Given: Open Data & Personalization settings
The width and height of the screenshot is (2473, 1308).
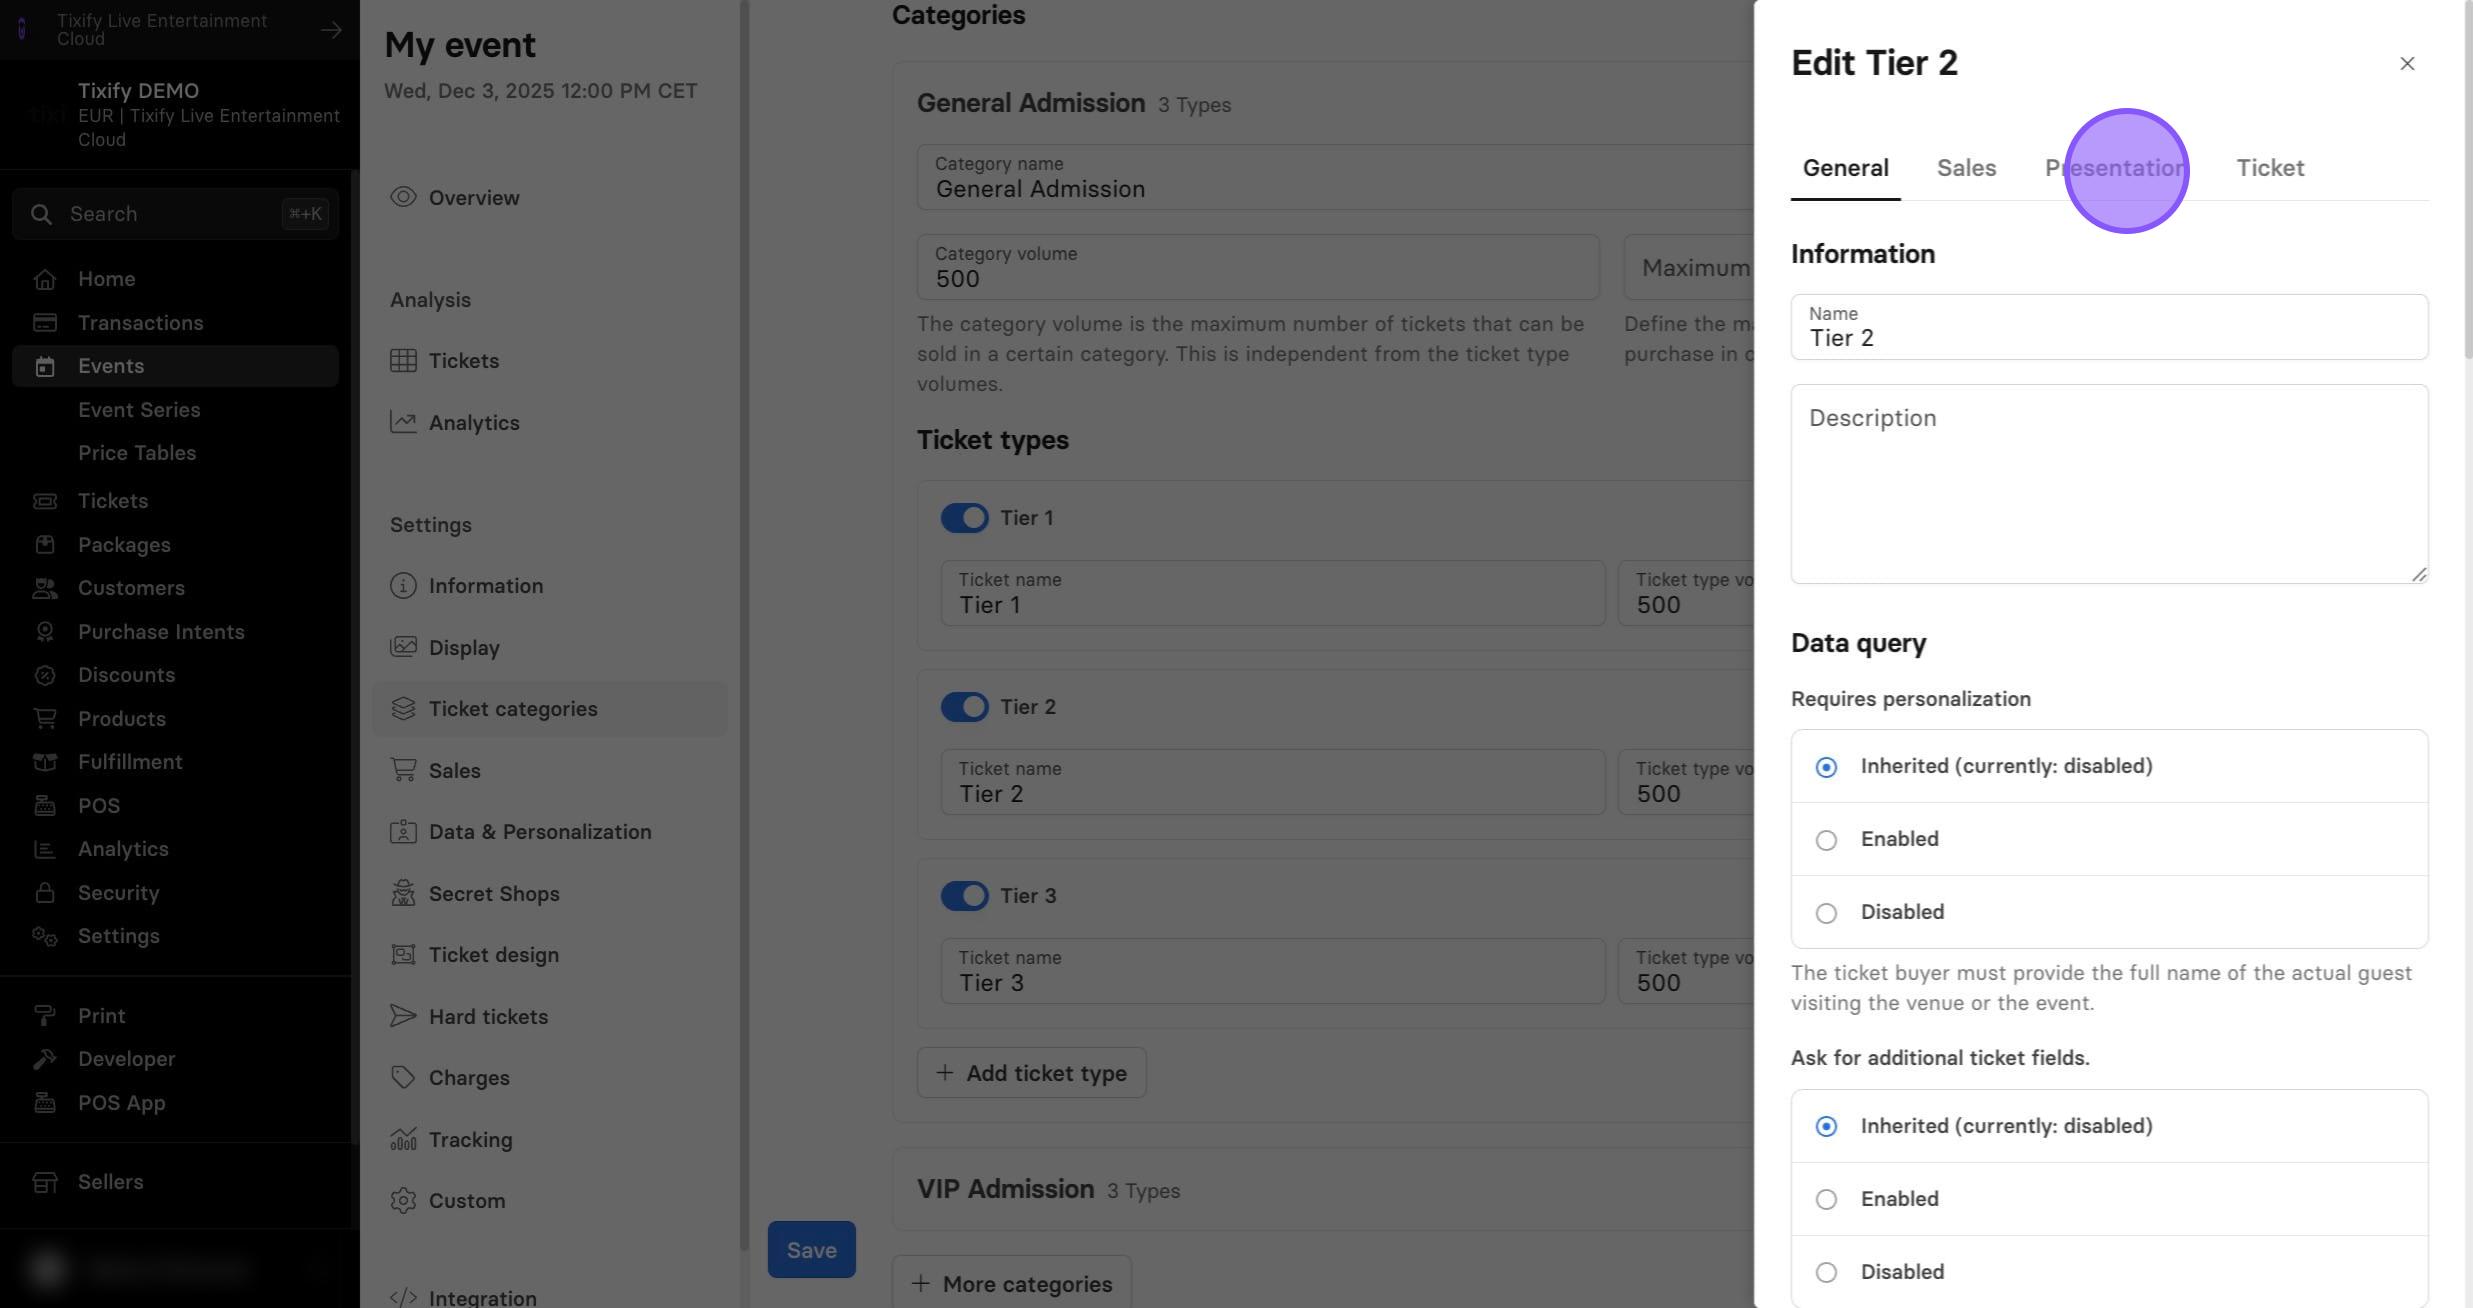Looking at the screenshot, I should (x=549, y=832).
